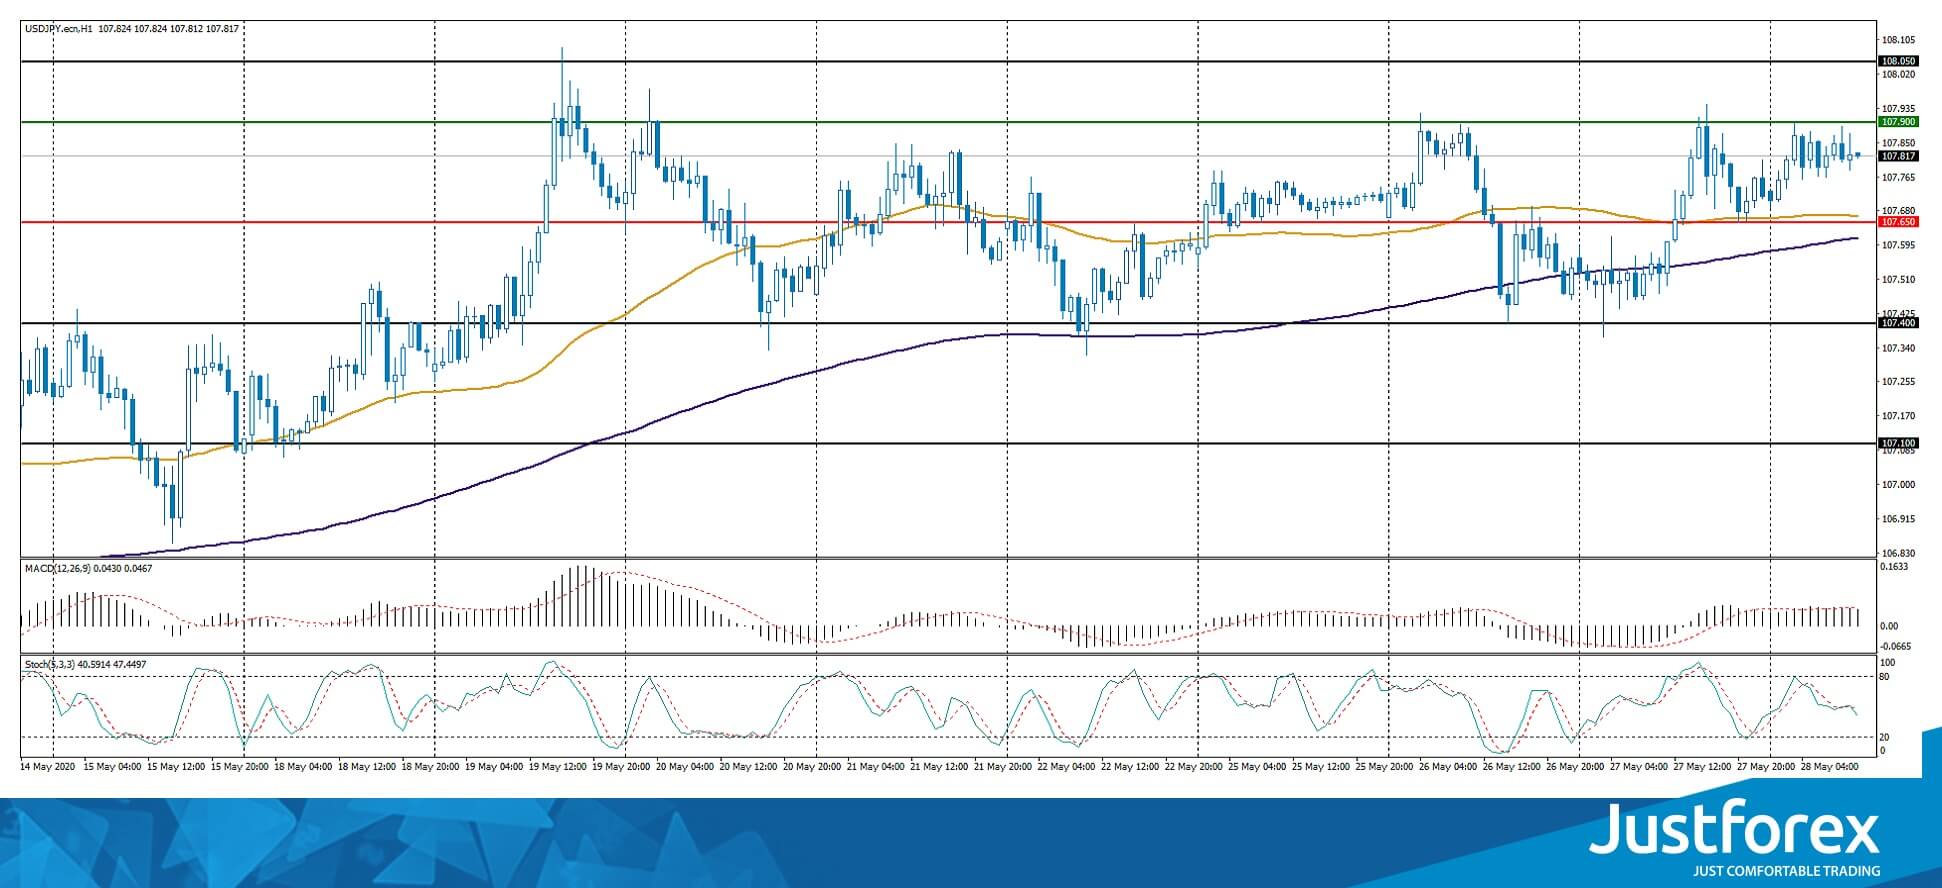Select the 107.400 black price level label
The width and height of the screenshot is (1942, 888).
1897,323
